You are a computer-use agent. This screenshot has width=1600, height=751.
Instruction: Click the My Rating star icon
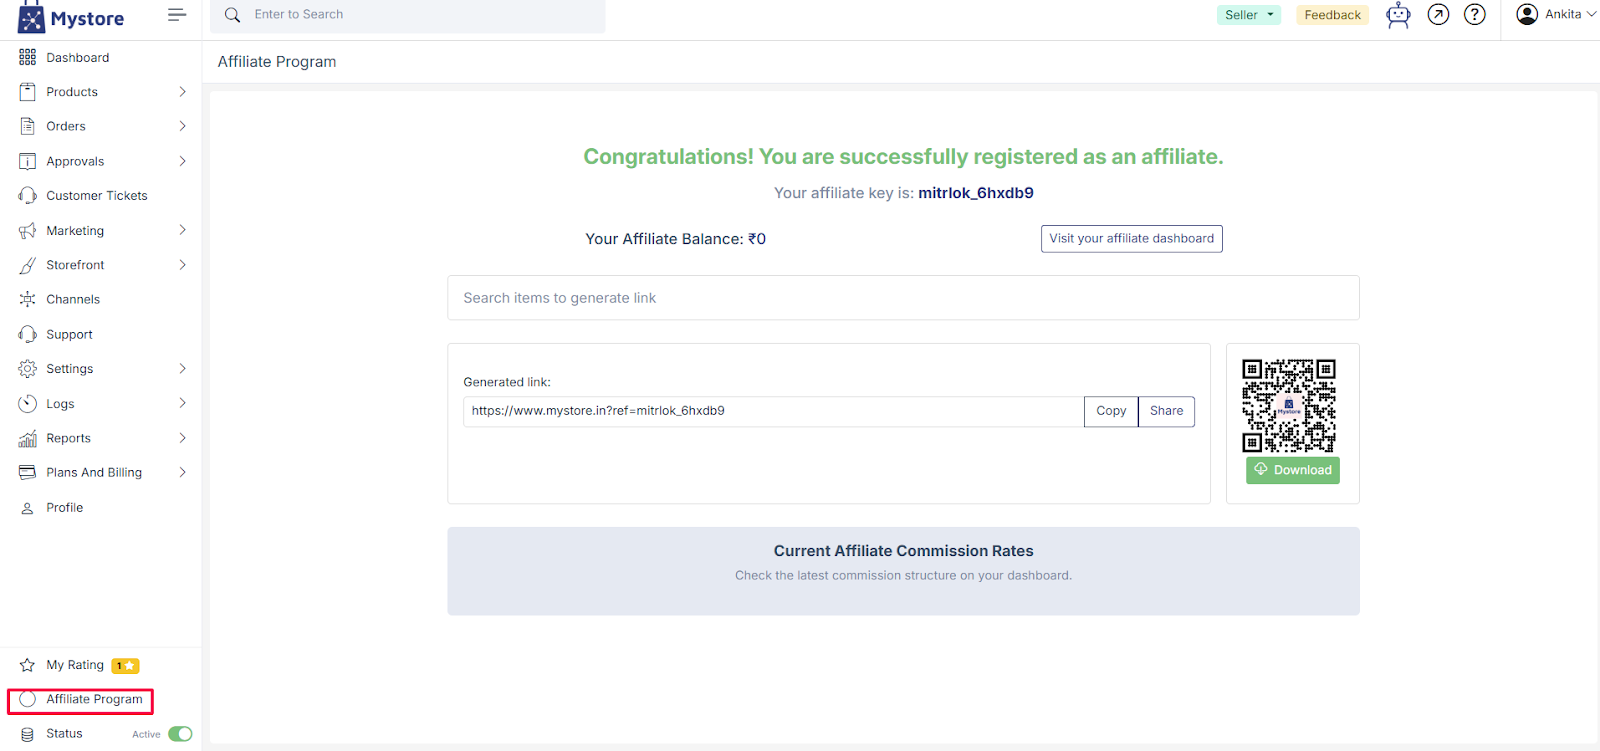point(27,665)
